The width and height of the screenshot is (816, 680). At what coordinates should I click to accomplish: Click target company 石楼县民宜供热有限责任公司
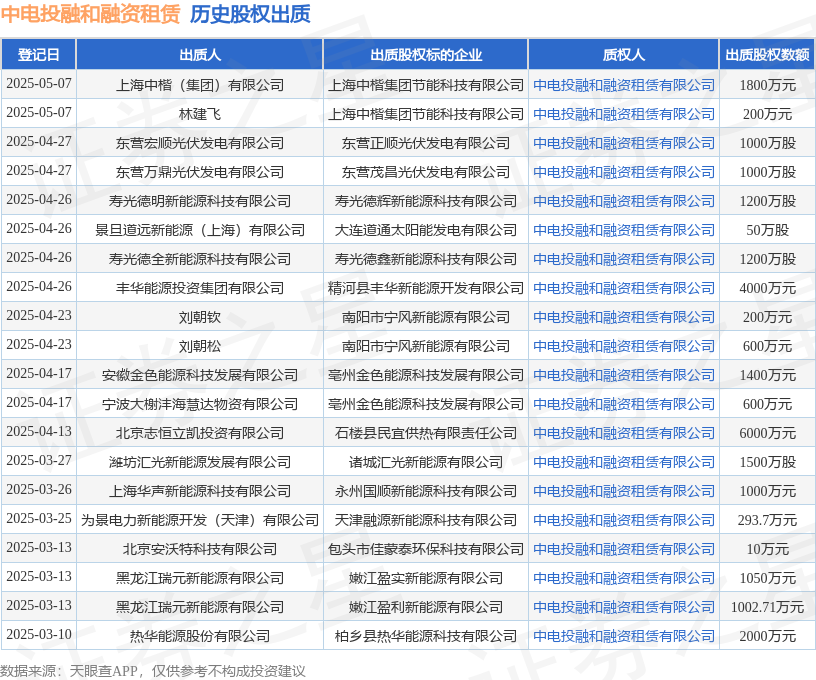(x=426, y=433)
